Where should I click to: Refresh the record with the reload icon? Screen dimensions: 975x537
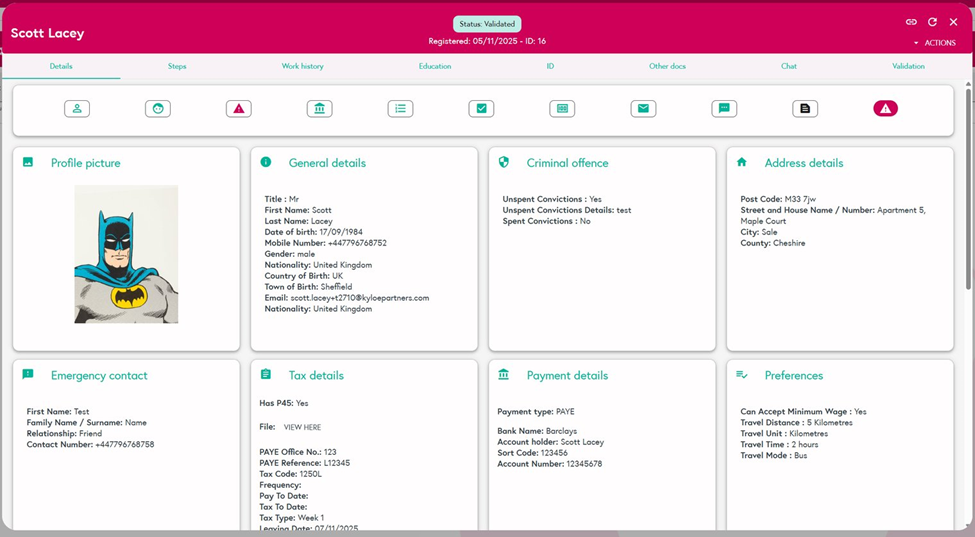point(932,22)
